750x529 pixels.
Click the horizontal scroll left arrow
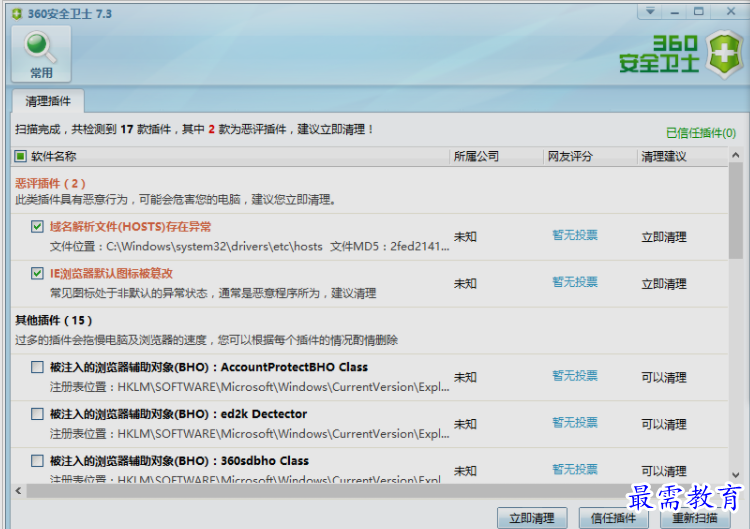tap(18, 491)
